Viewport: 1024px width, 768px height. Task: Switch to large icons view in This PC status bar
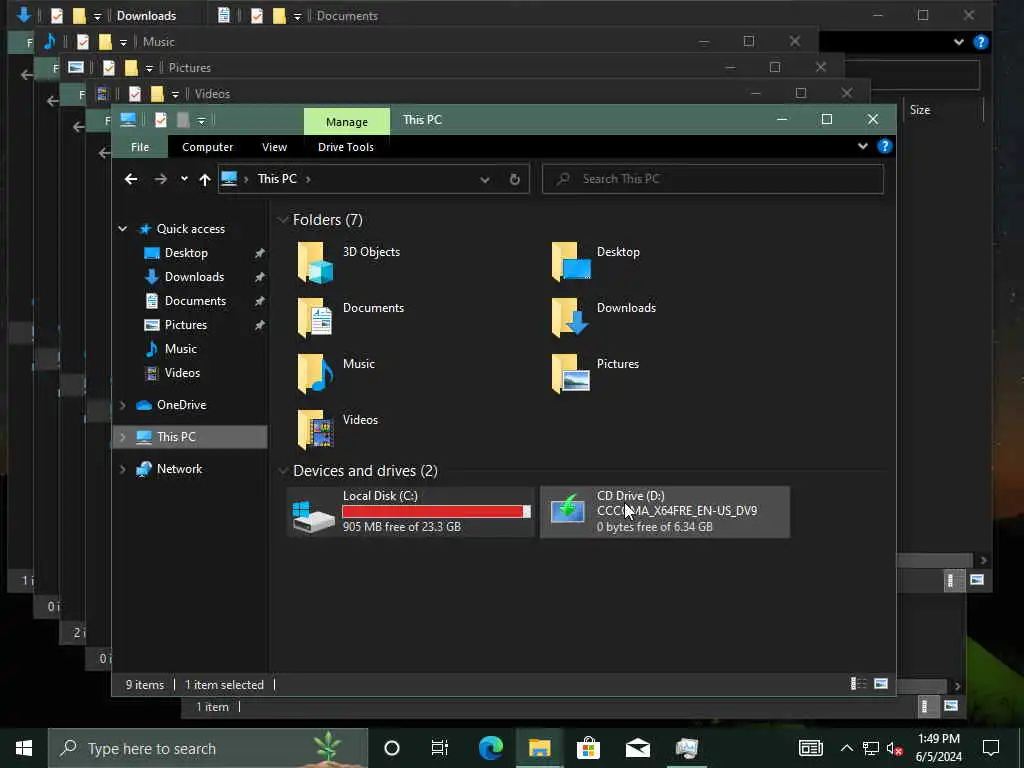(881, 684)
